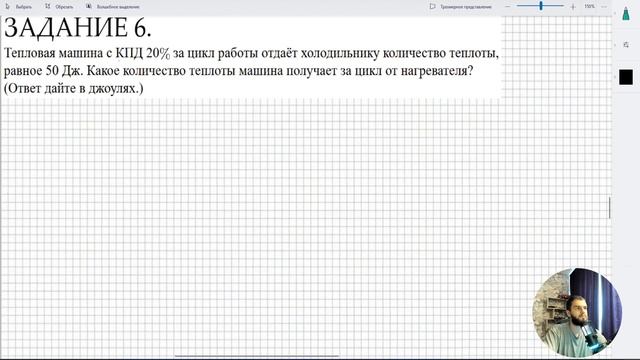Open the Волшебное выделение magic select tool
Image resolution: width=640 pixels, height=360 pixels.
point(113,7)
